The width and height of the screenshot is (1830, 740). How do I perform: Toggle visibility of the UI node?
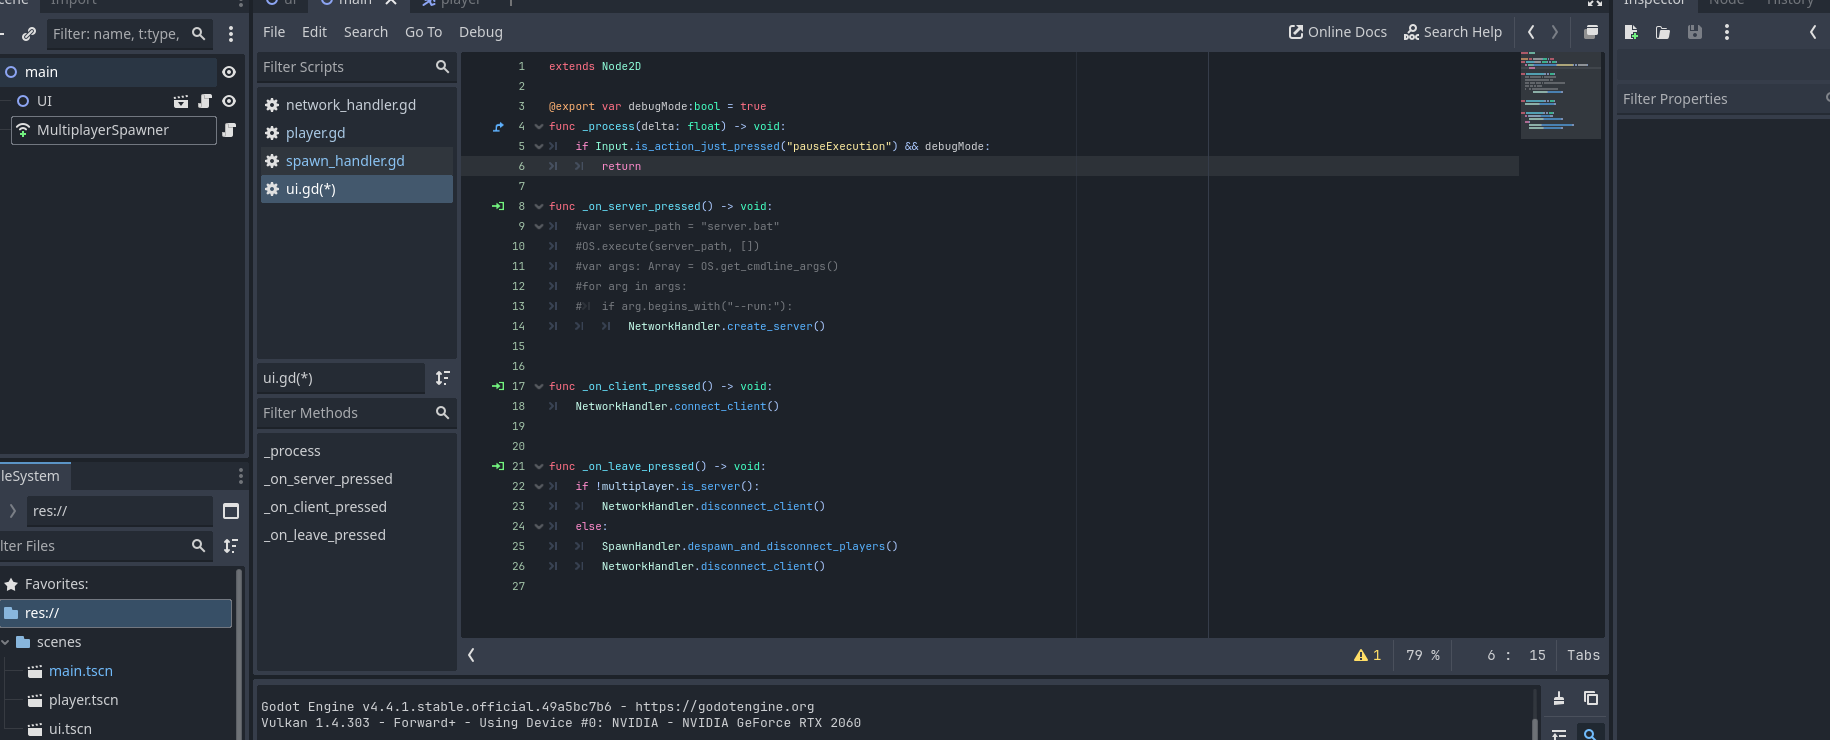pos(229,101)
